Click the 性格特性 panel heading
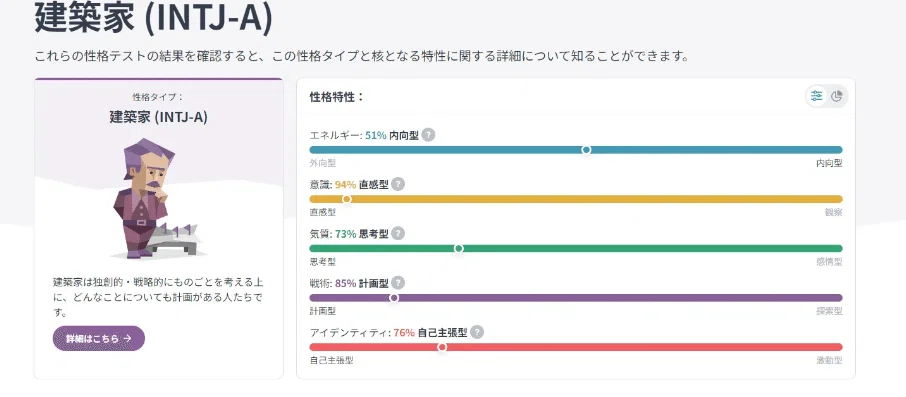 pyautogui.click(x=337, y=97)
